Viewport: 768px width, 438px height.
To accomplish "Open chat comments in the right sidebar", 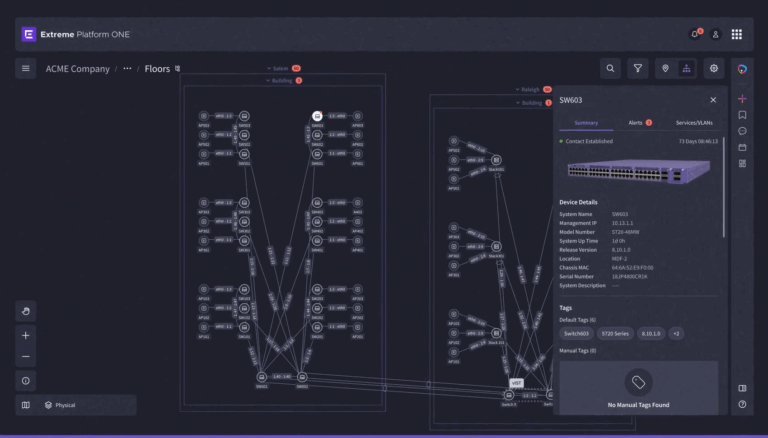I will [x=742, y=131].
